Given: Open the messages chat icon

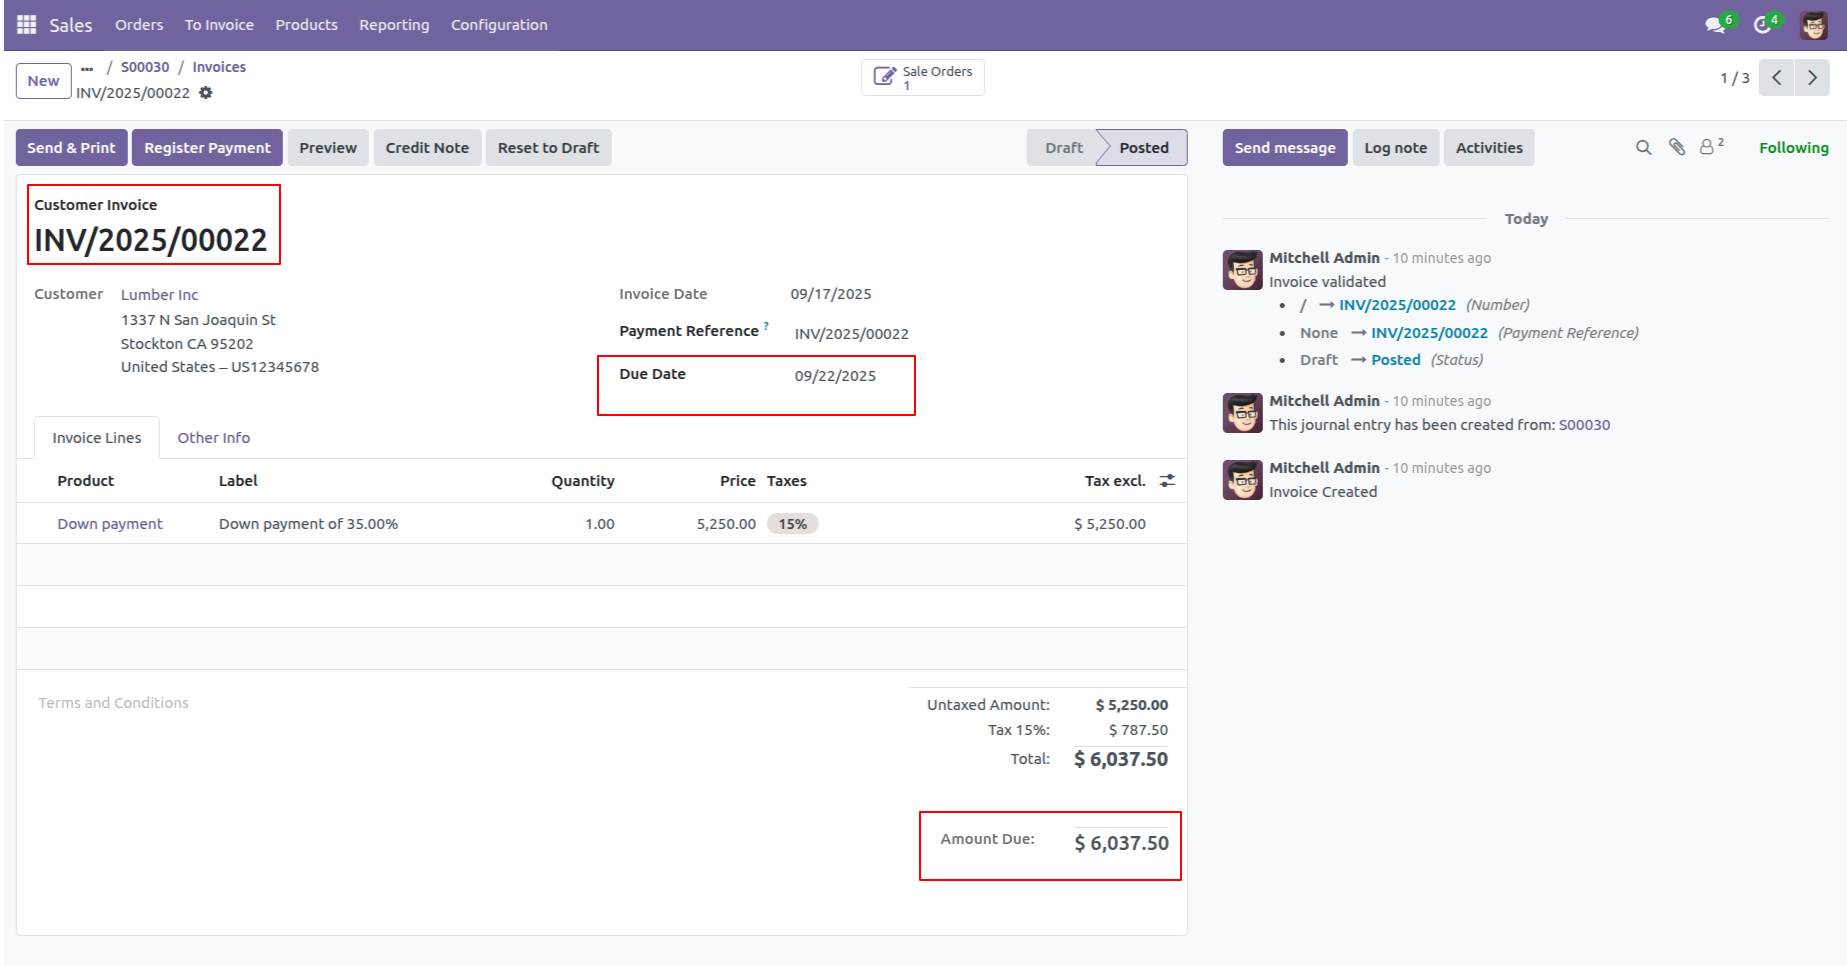Looking at the screenshot, I should [x=1716, y=25].
